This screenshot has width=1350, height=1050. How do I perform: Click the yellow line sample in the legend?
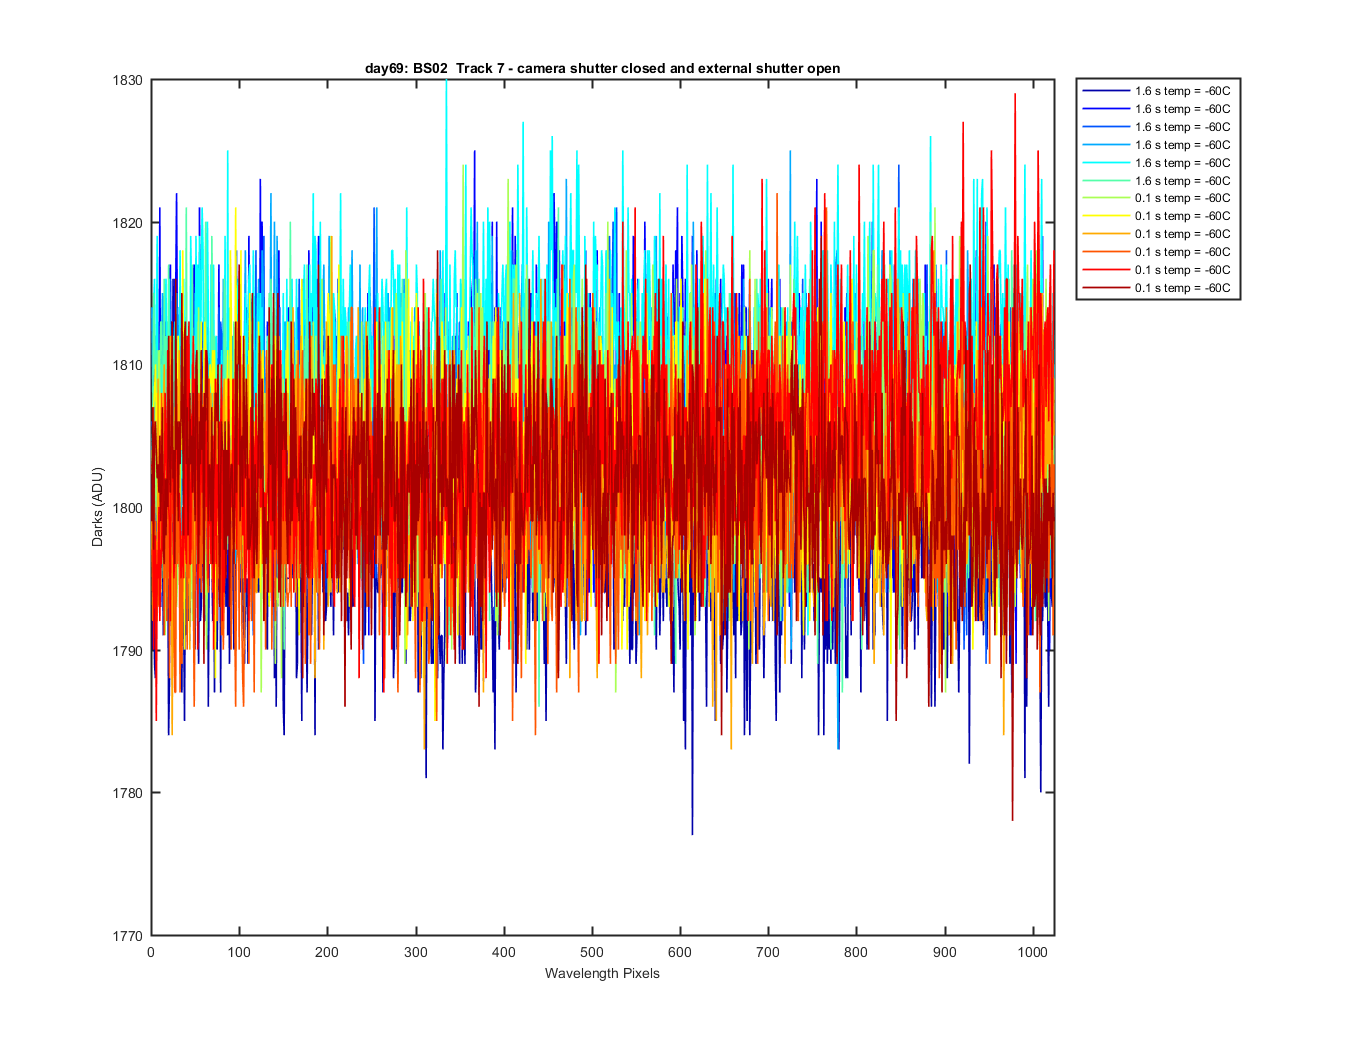pyautogui.click(x=1105, y=216)
